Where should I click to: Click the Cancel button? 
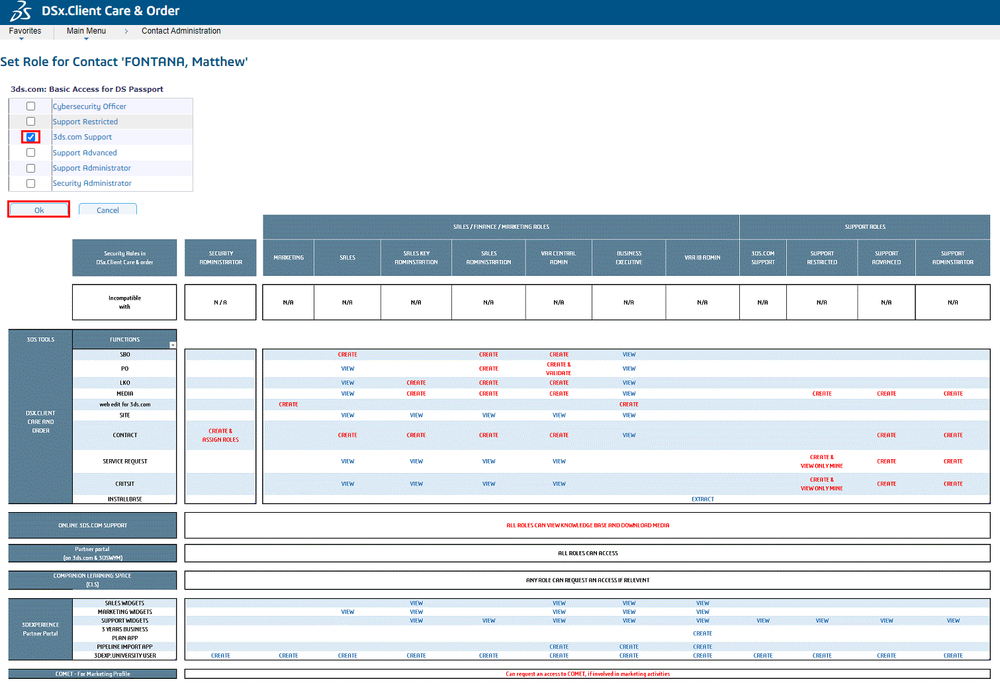[108, 210]
